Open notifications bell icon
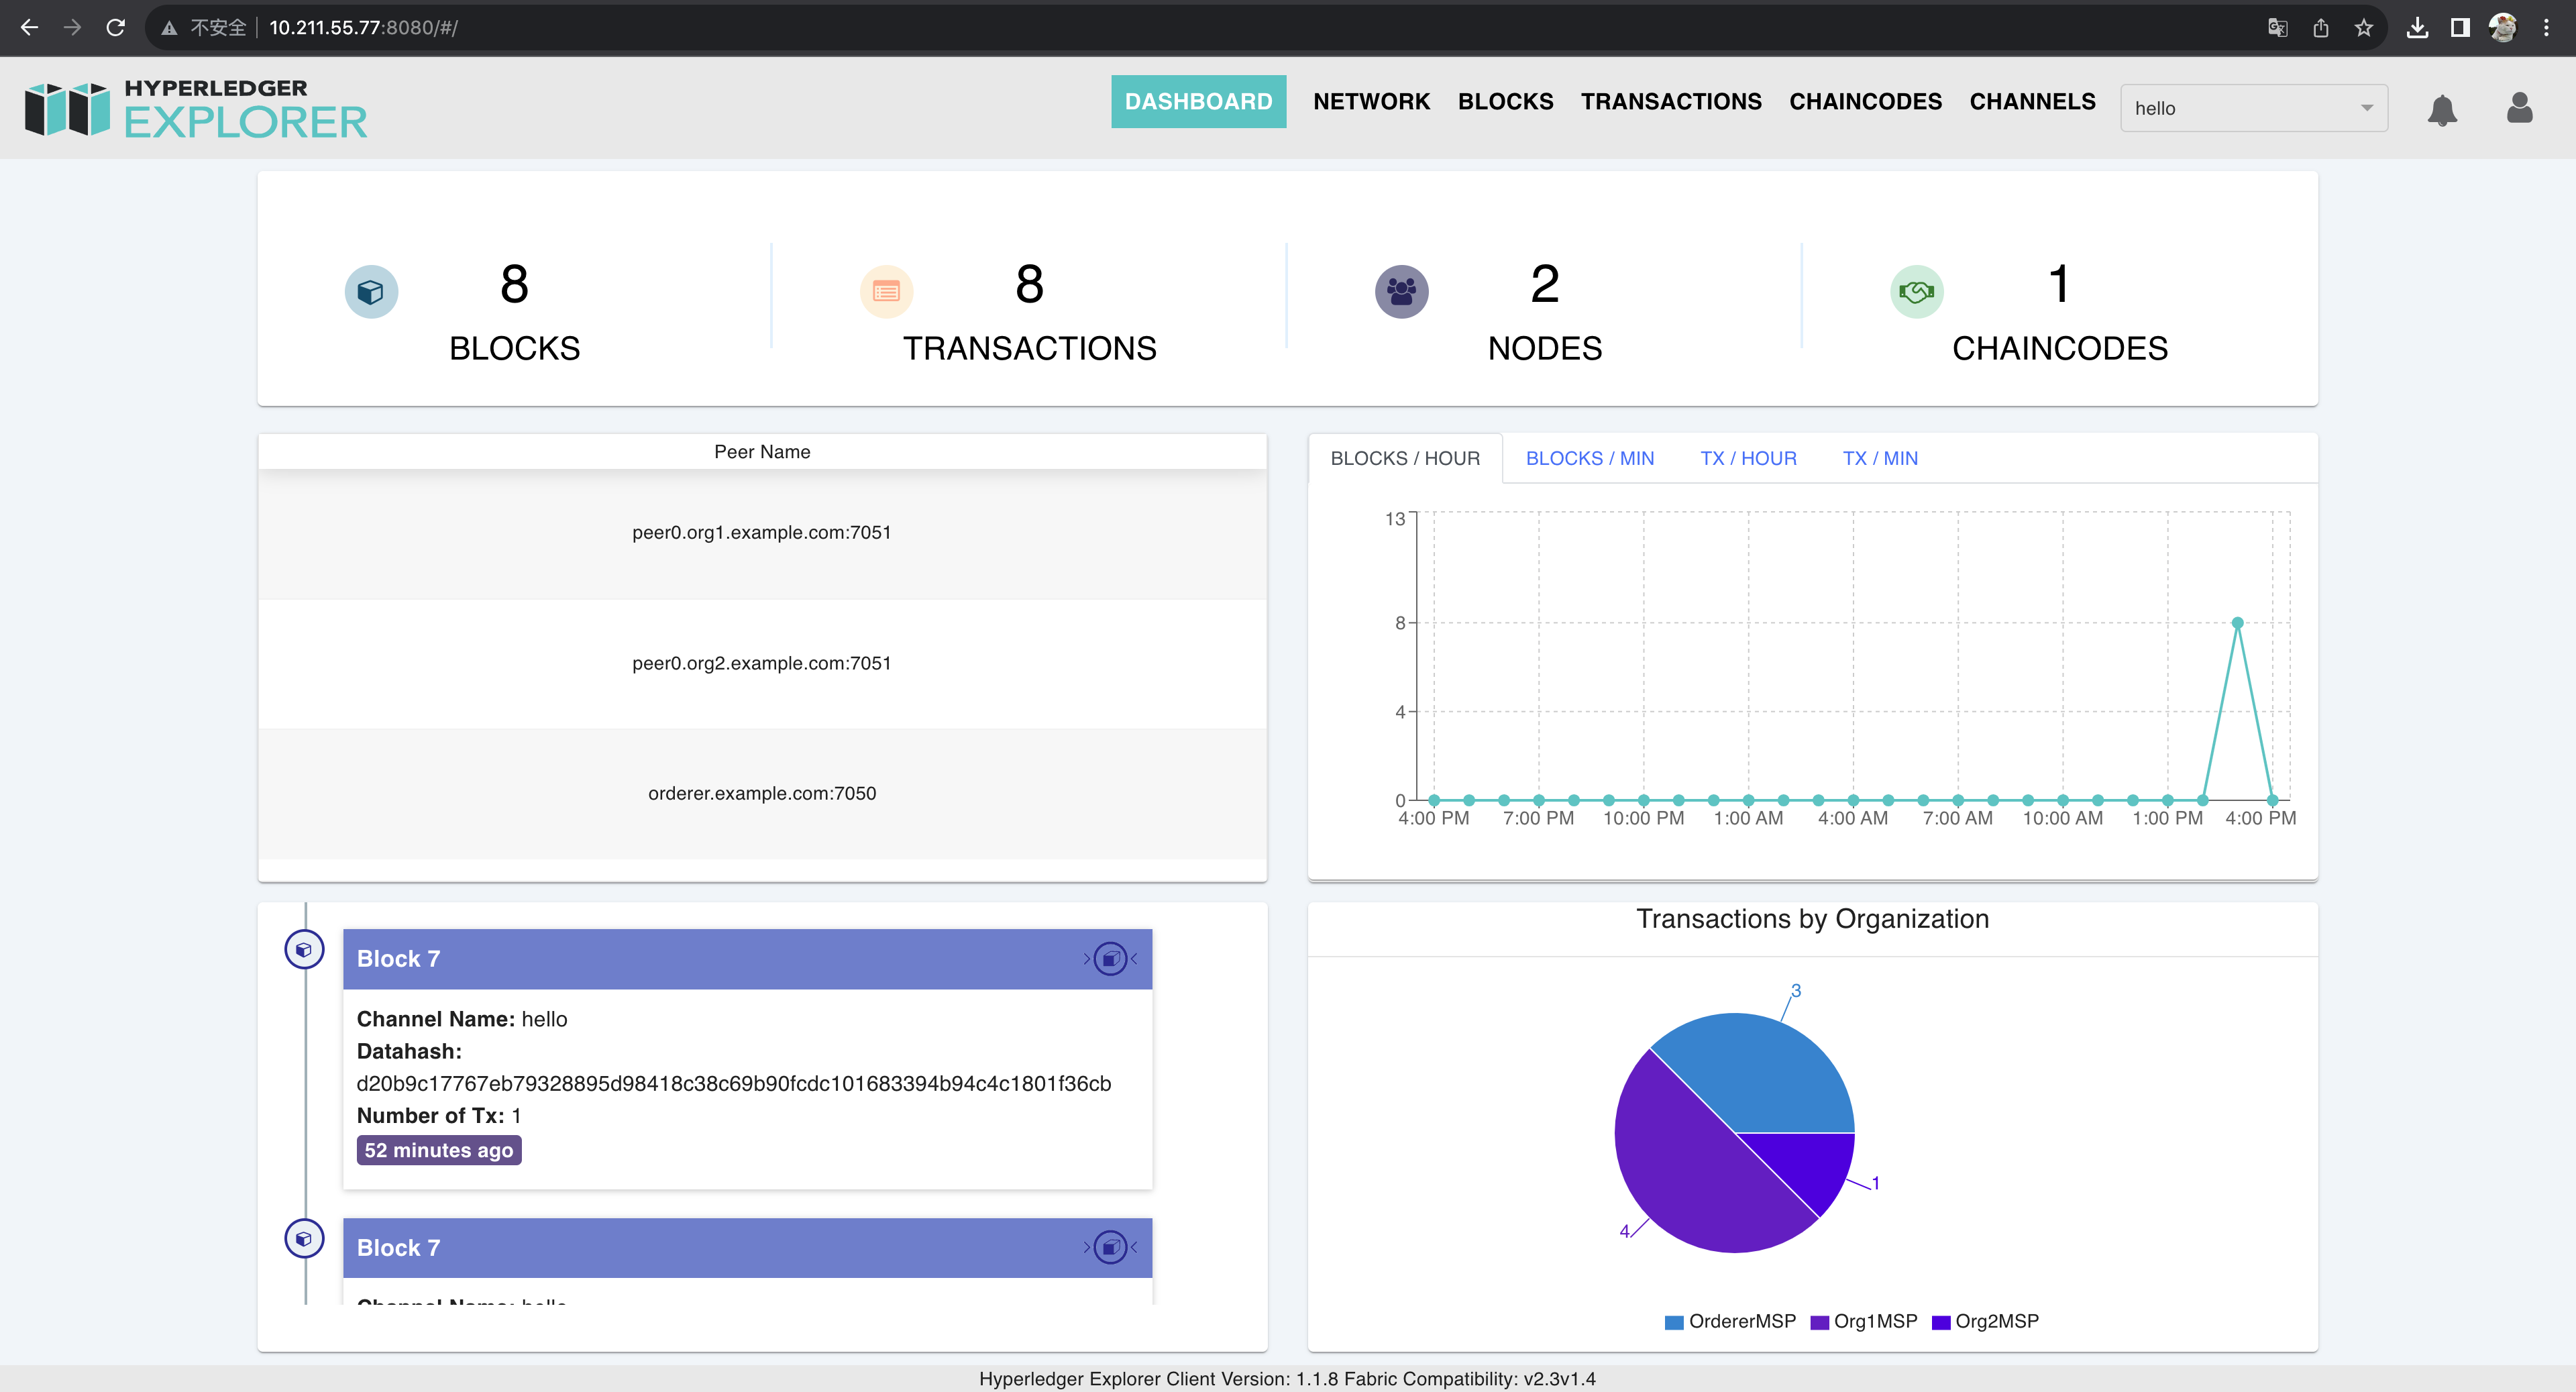 (x=2442, y=109)
